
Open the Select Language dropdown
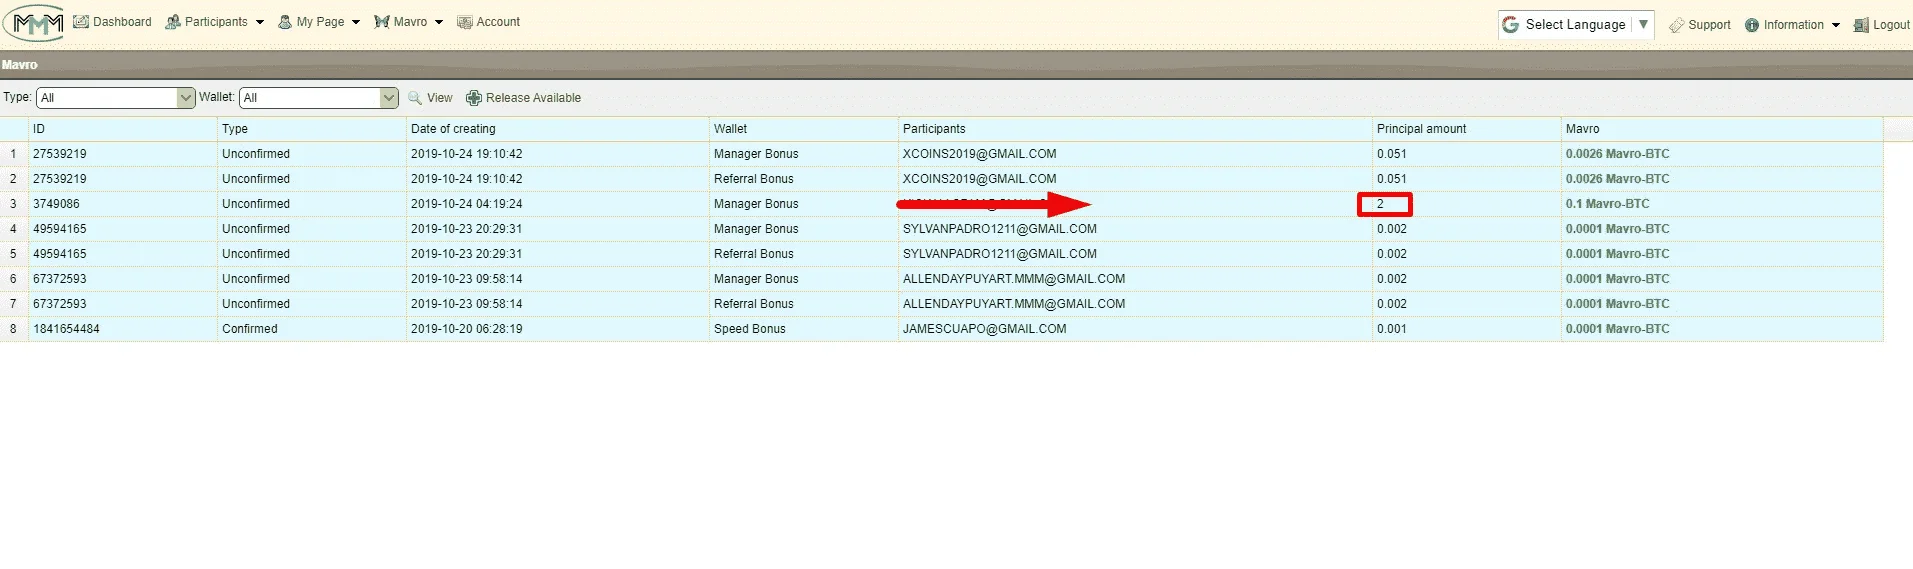[x=1576, y=25]
